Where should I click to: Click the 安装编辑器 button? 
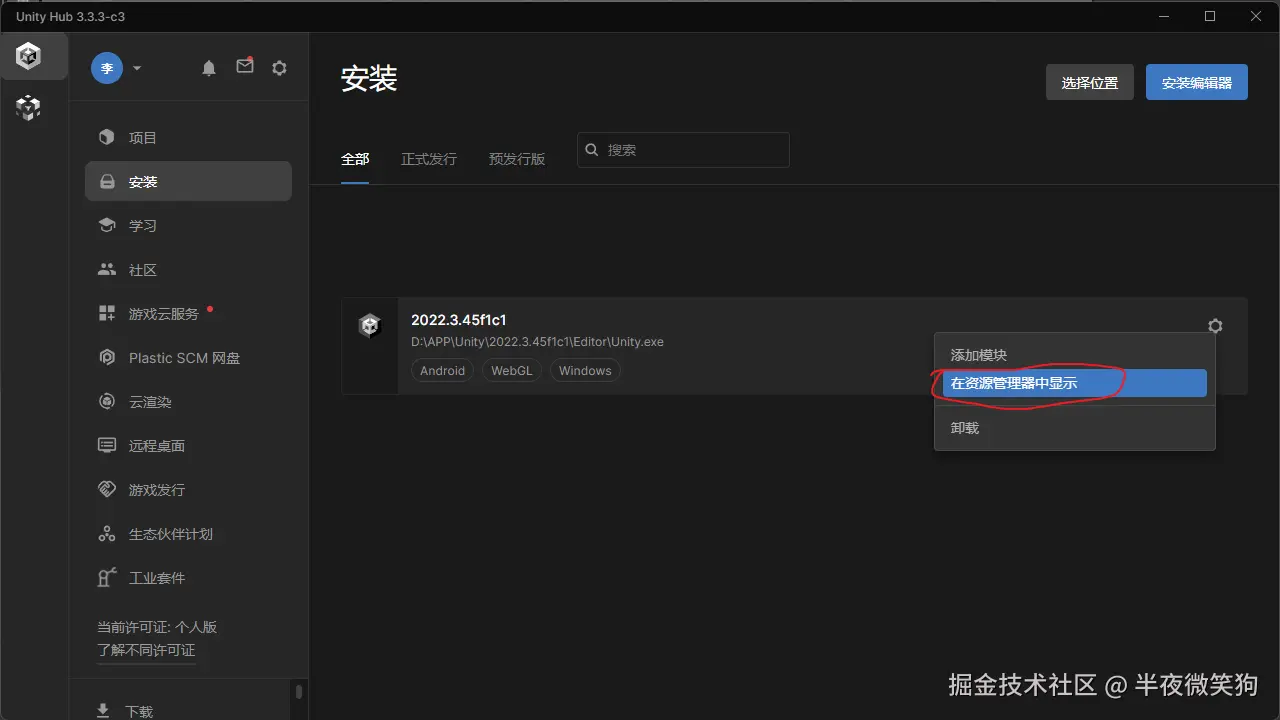coord(1197,83)
